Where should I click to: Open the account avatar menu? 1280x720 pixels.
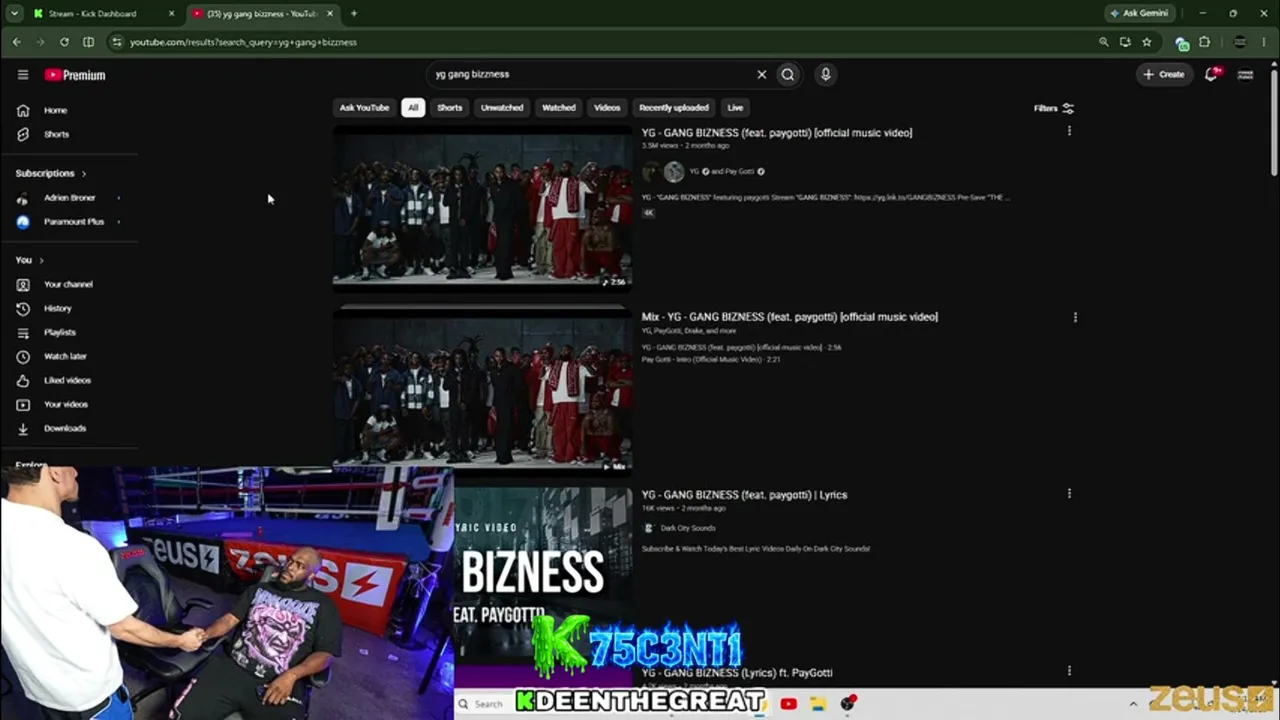click(x=1246, y=74)
